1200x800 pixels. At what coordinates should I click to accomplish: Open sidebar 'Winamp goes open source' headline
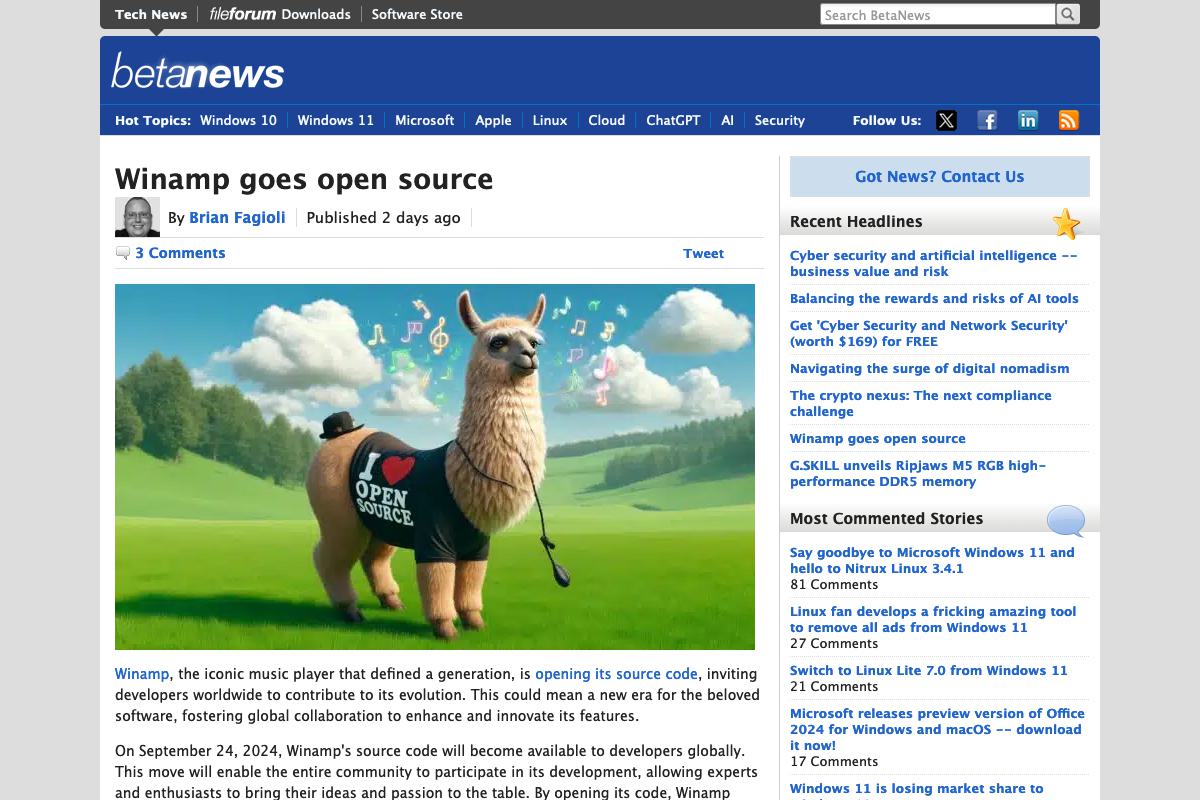point(878,438)
